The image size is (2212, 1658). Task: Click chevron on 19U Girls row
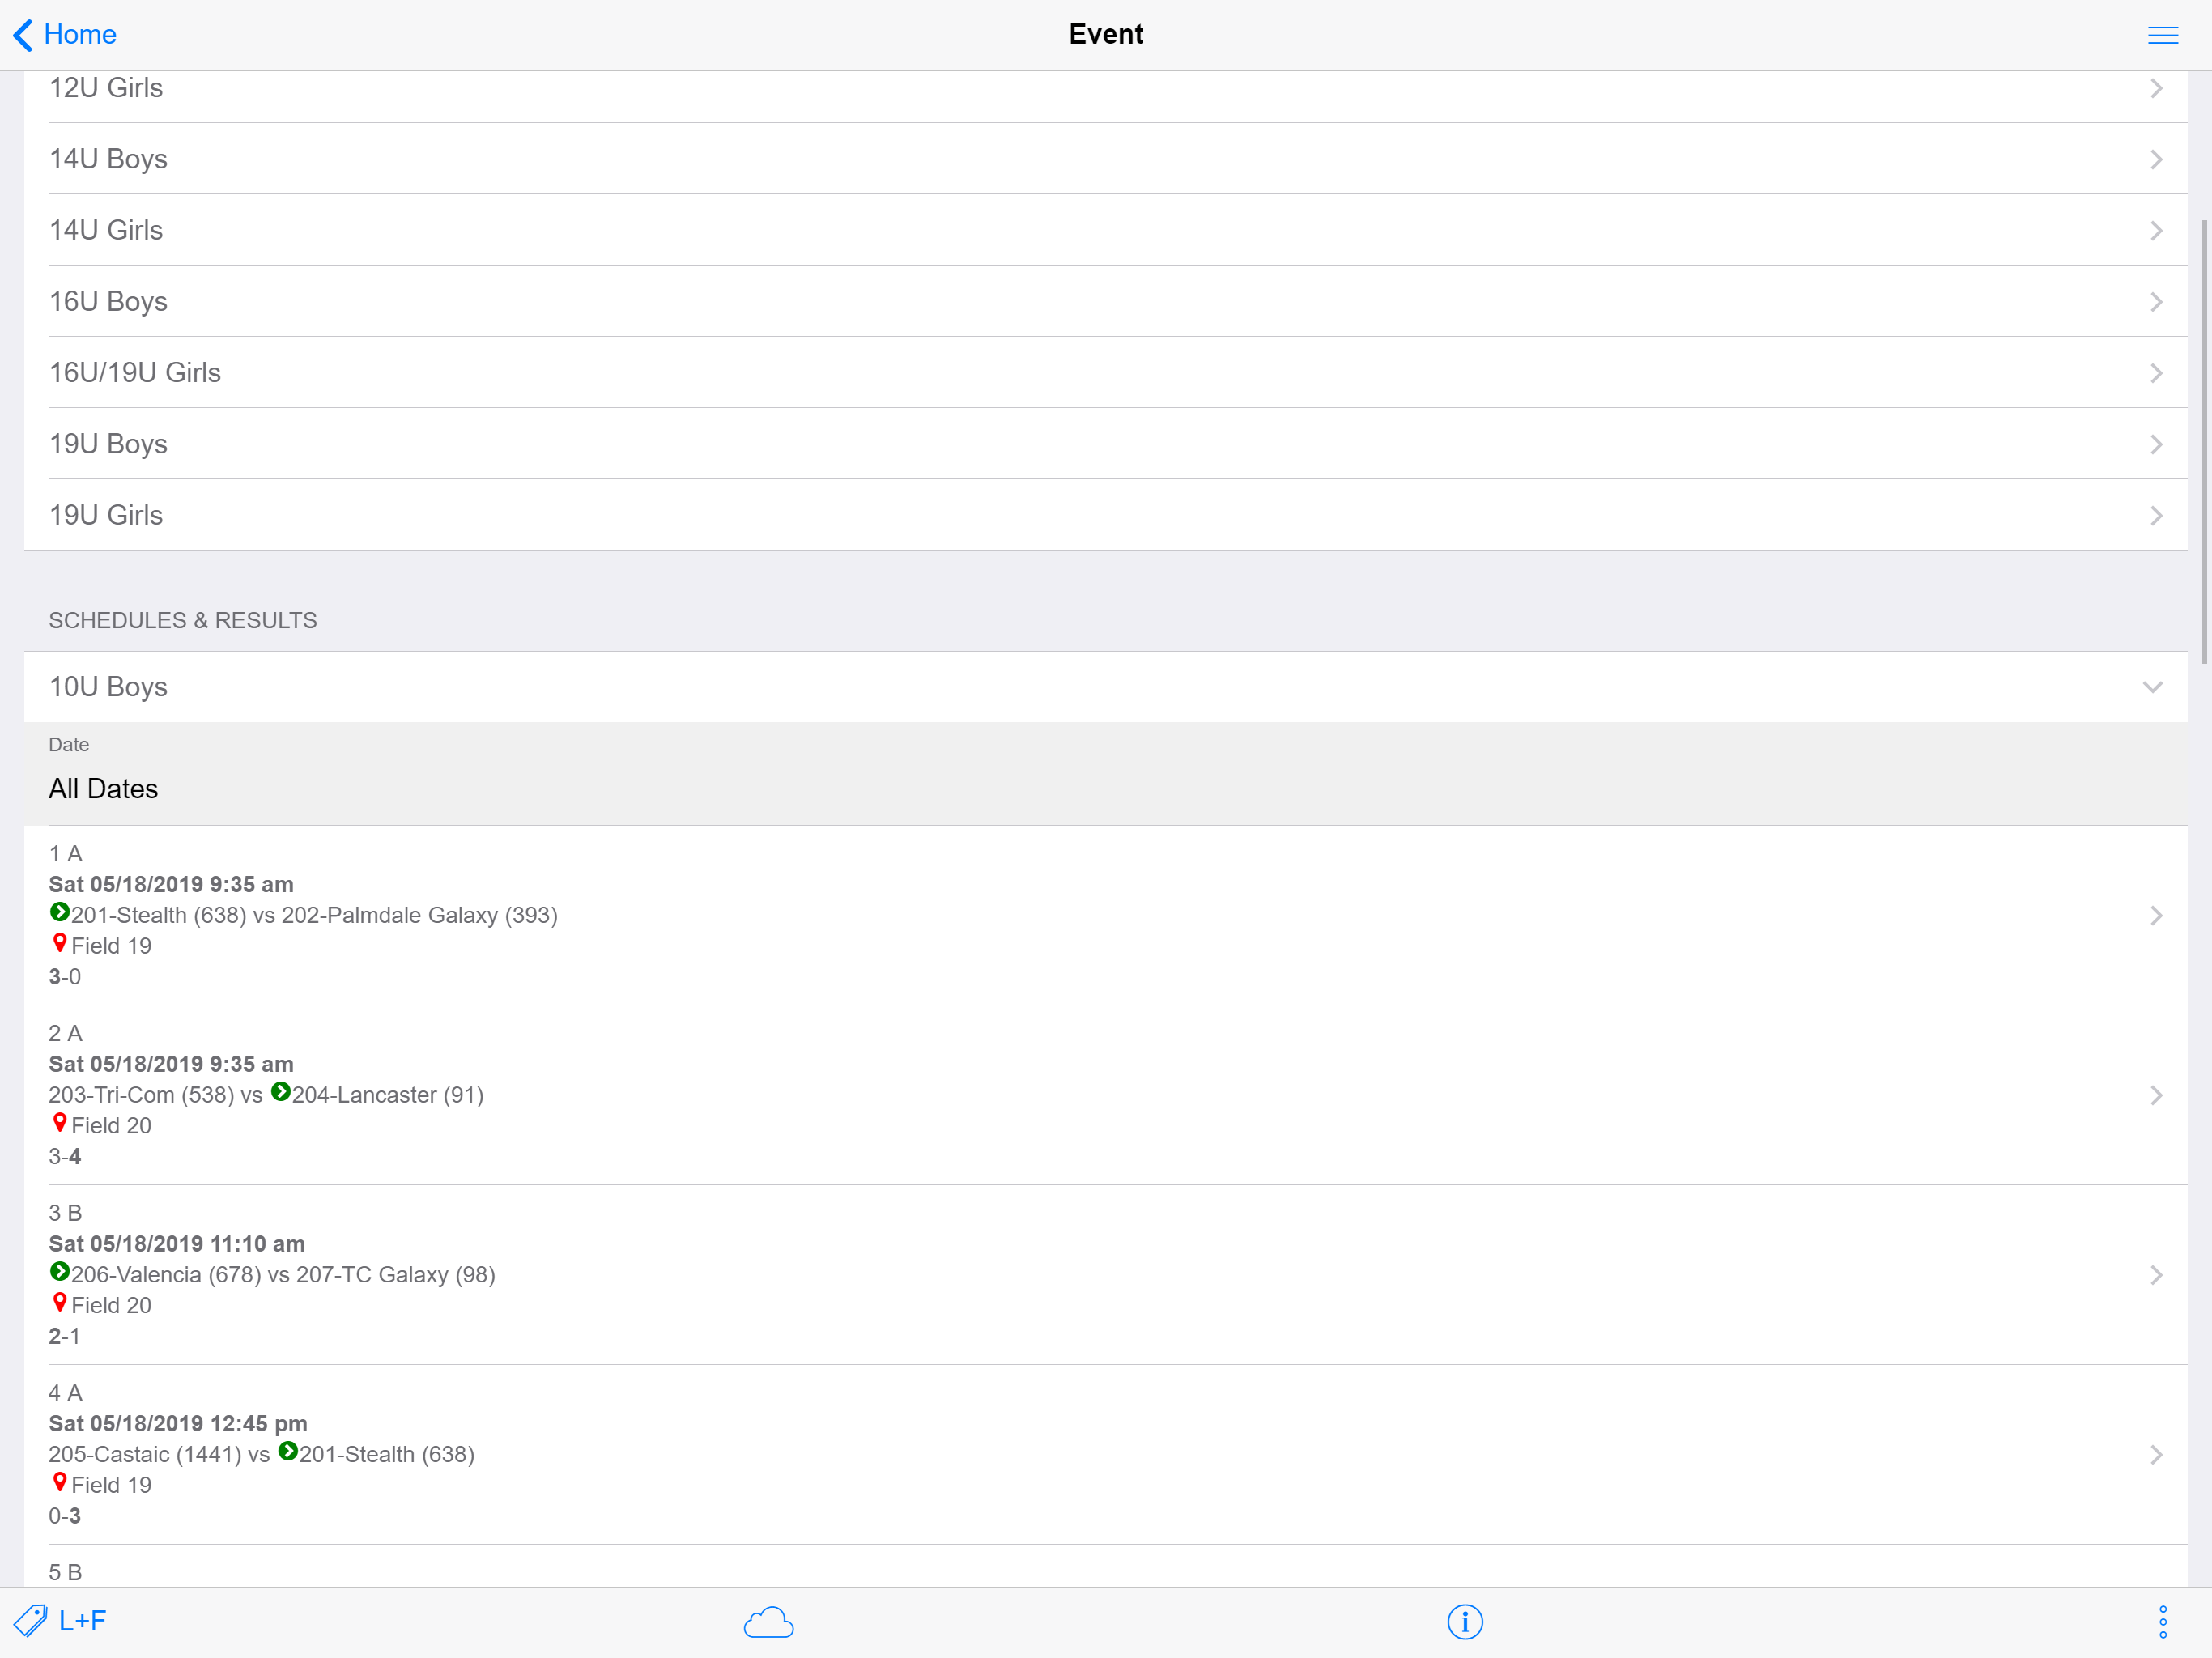coord(2156,516)
